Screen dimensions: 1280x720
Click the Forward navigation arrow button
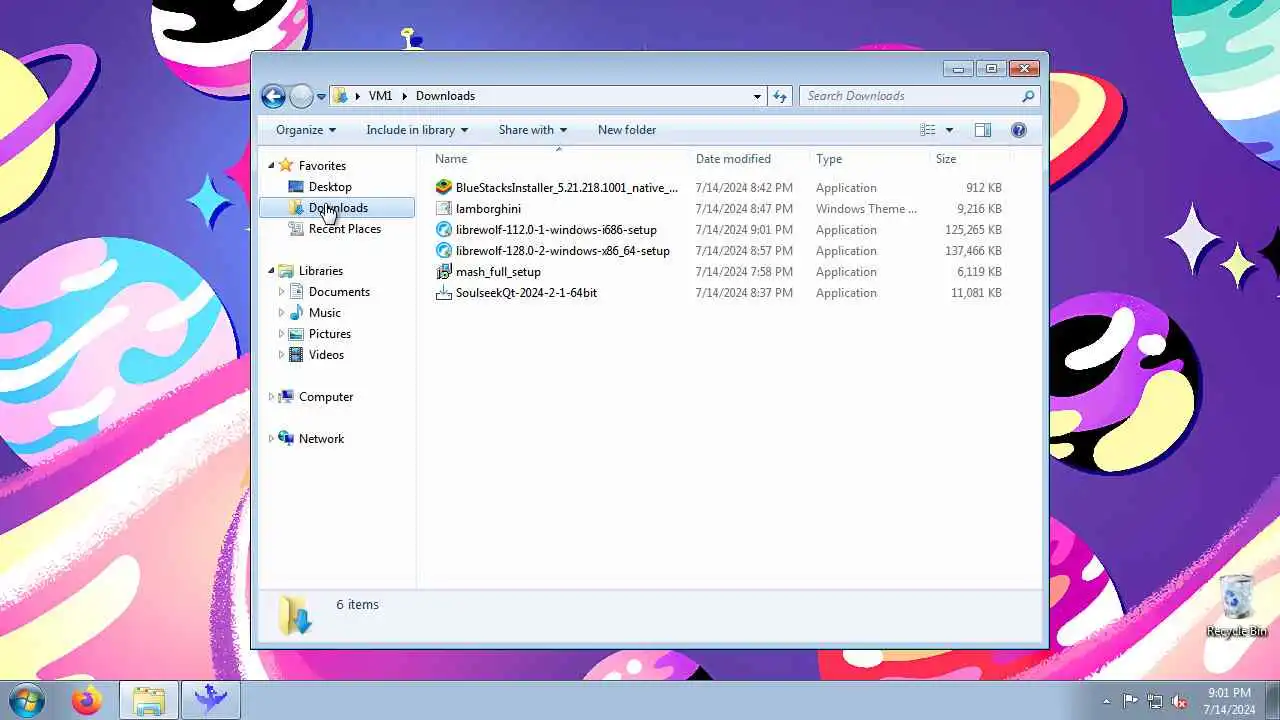(301, 96)
